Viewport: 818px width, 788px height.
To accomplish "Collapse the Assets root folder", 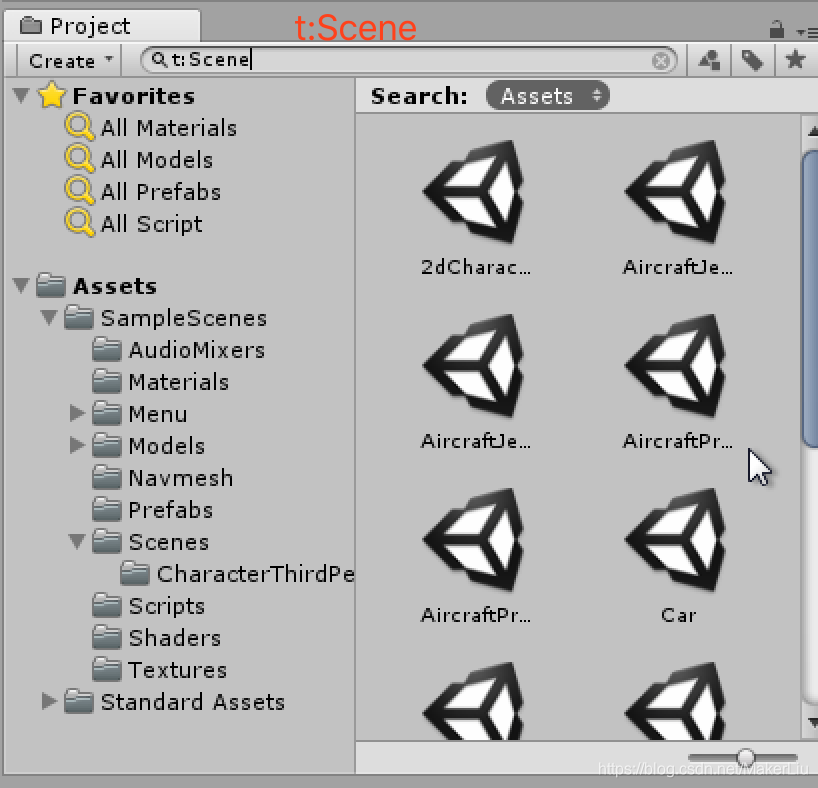I will [21, 285].
